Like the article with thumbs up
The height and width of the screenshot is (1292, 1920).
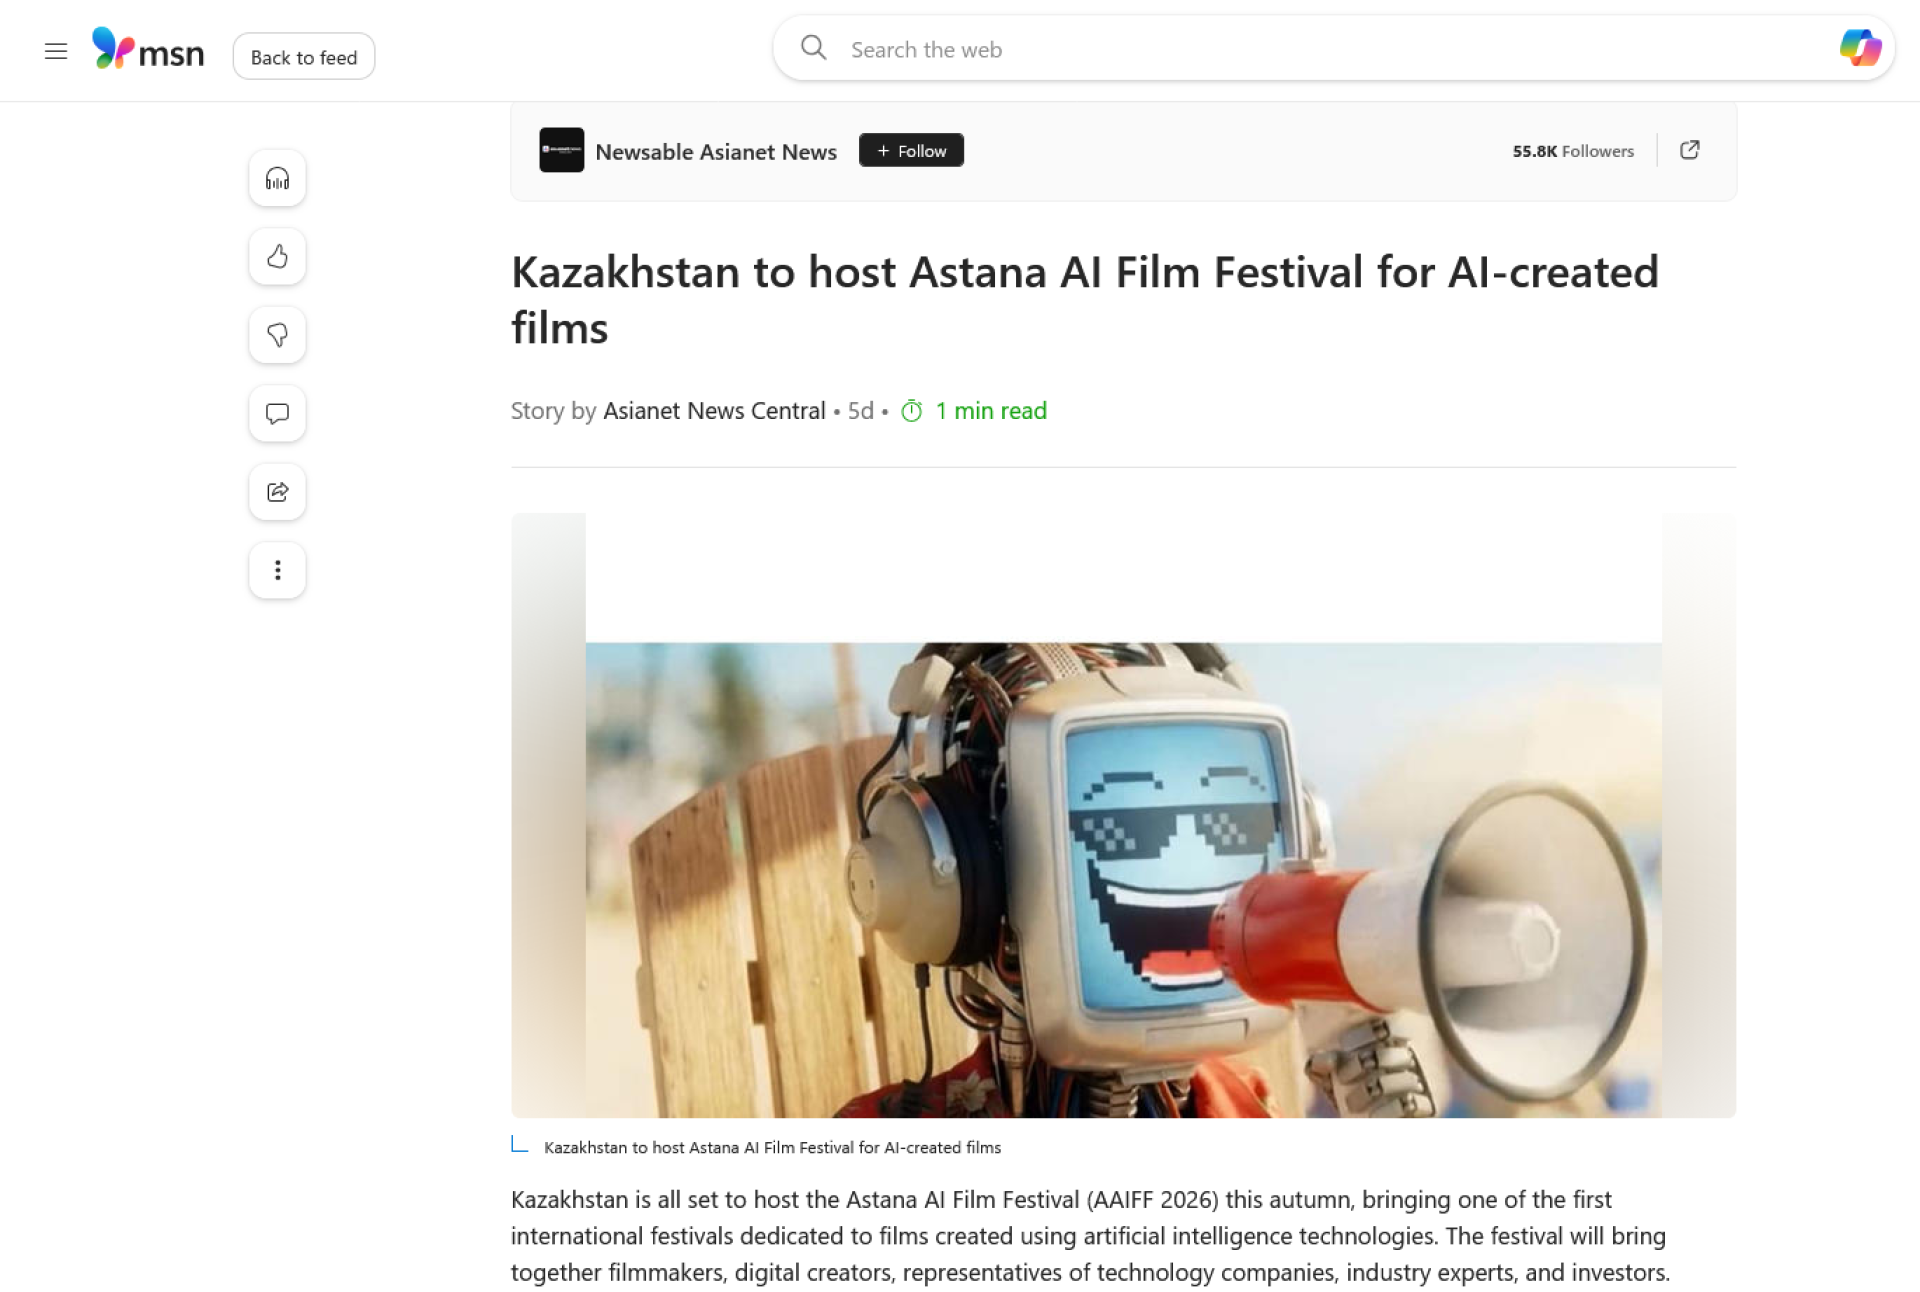277,257
